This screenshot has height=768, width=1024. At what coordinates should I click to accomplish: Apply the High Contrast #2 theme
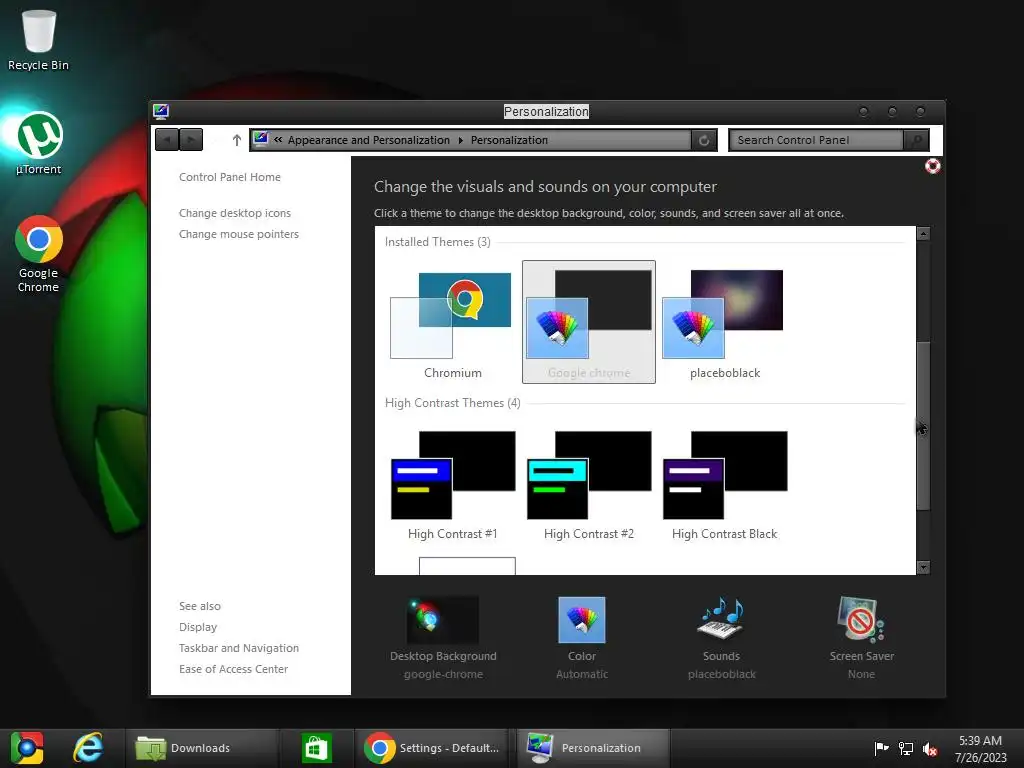[x=588, y=485]
